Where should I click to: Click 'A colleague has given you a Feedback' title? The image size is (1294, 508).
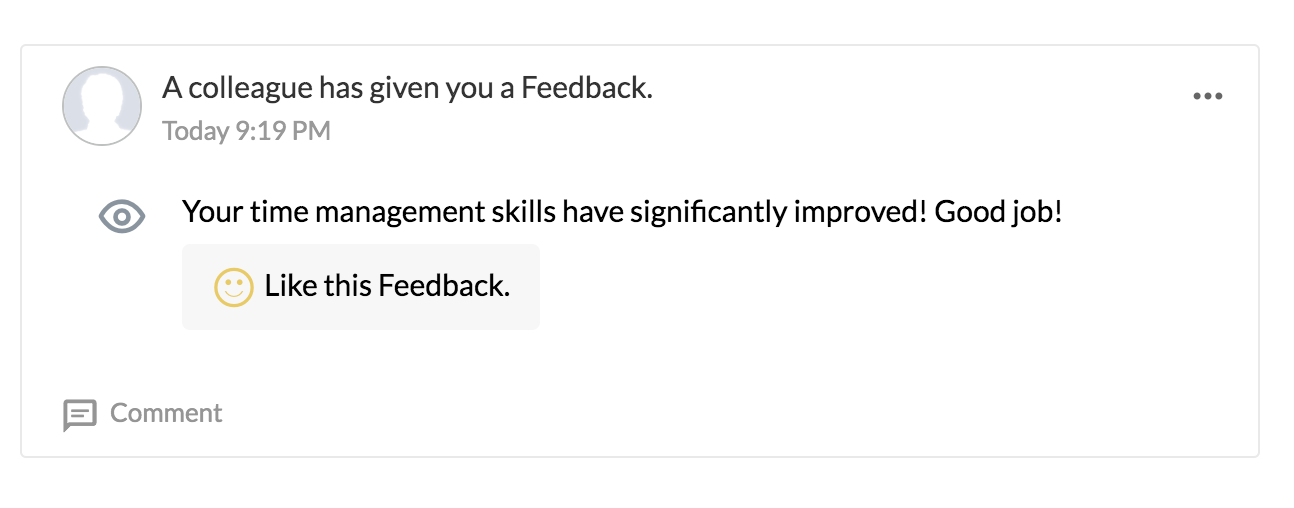407,89
